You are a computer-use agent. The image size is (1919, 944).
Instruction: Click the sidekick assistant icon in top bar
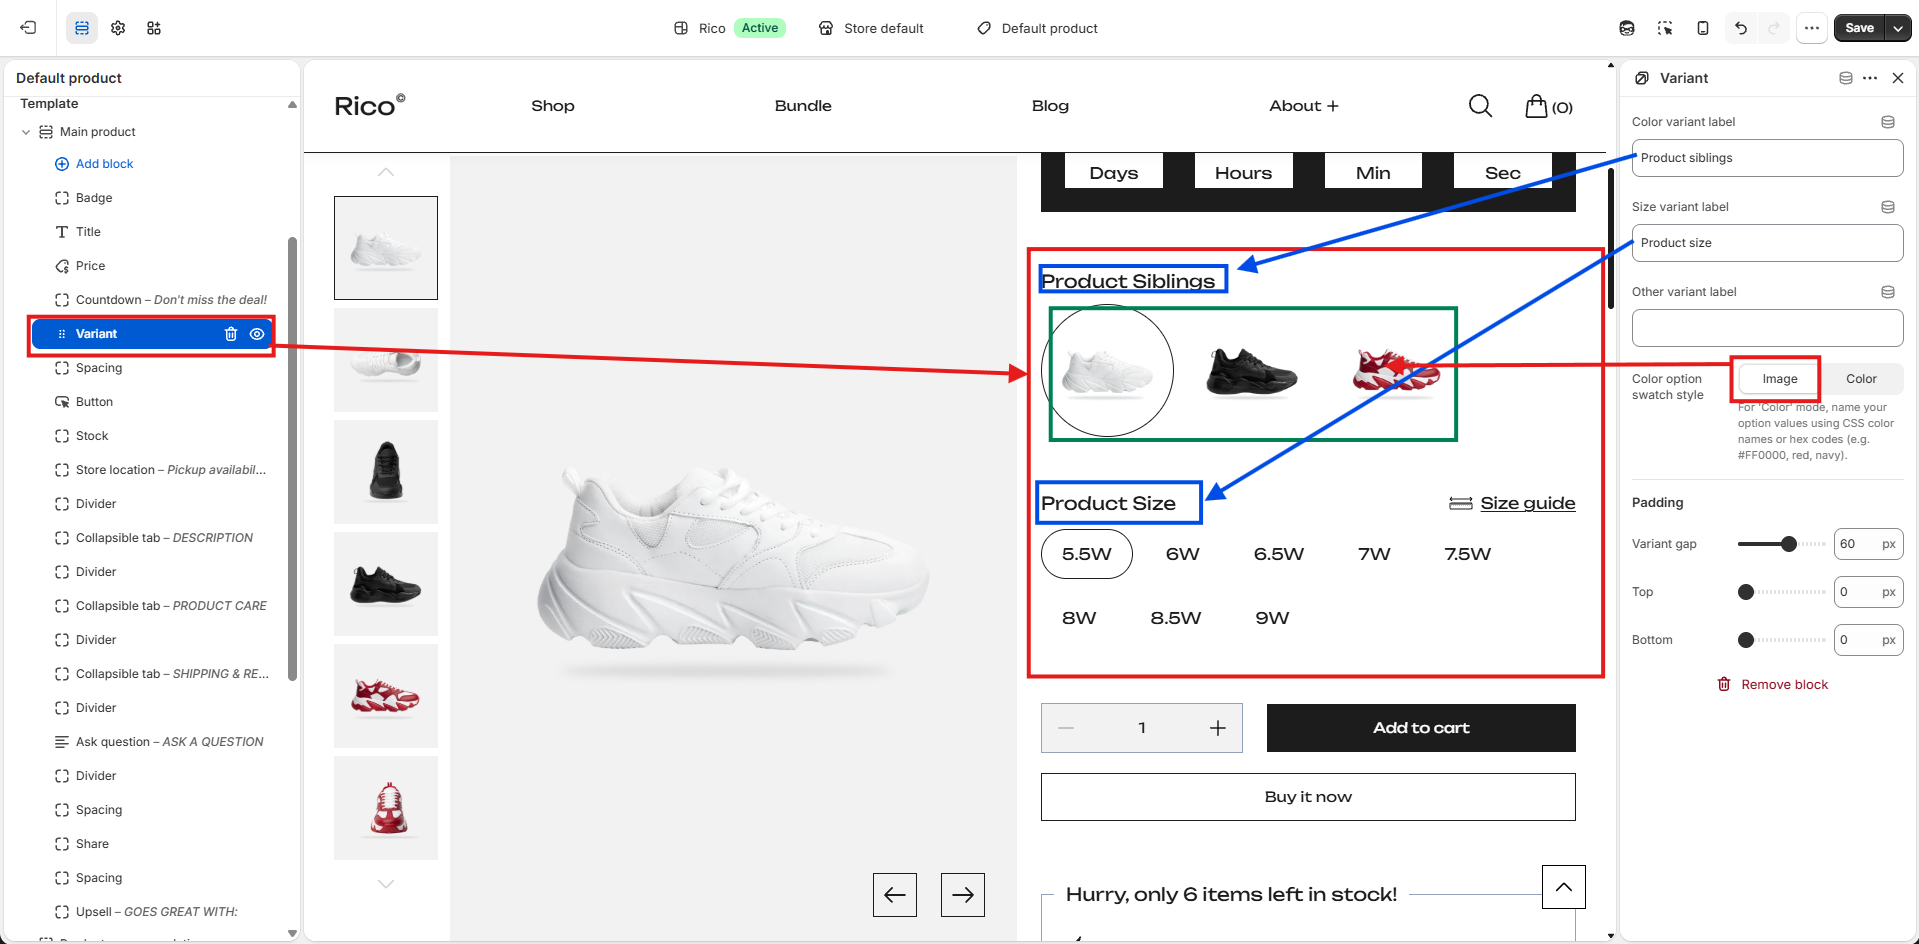click(x=1627, y=28)
